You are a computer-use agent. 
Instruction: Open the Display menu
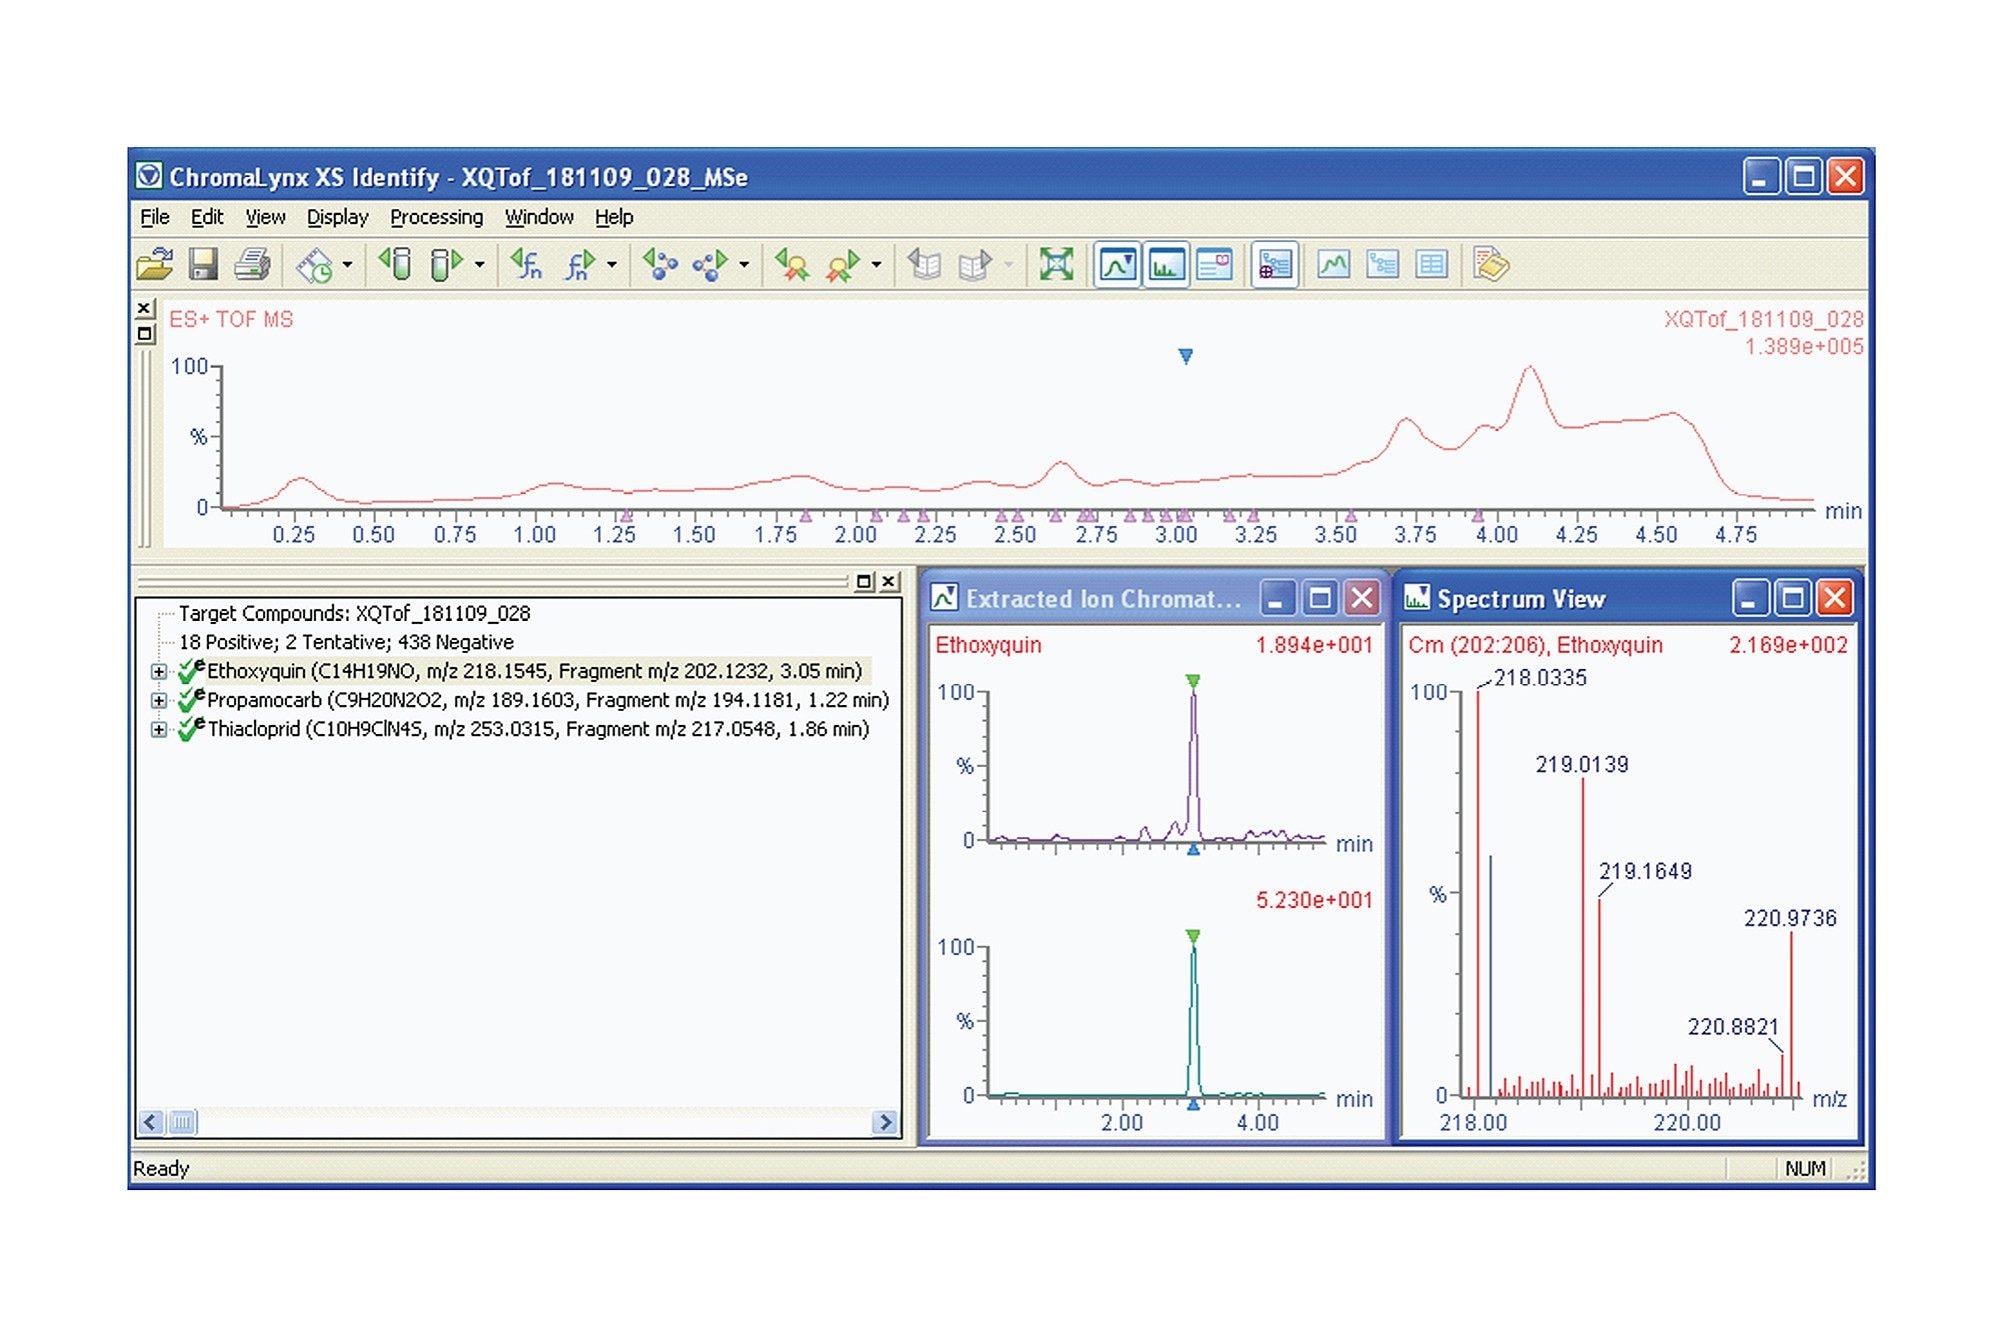pos(336,217)
